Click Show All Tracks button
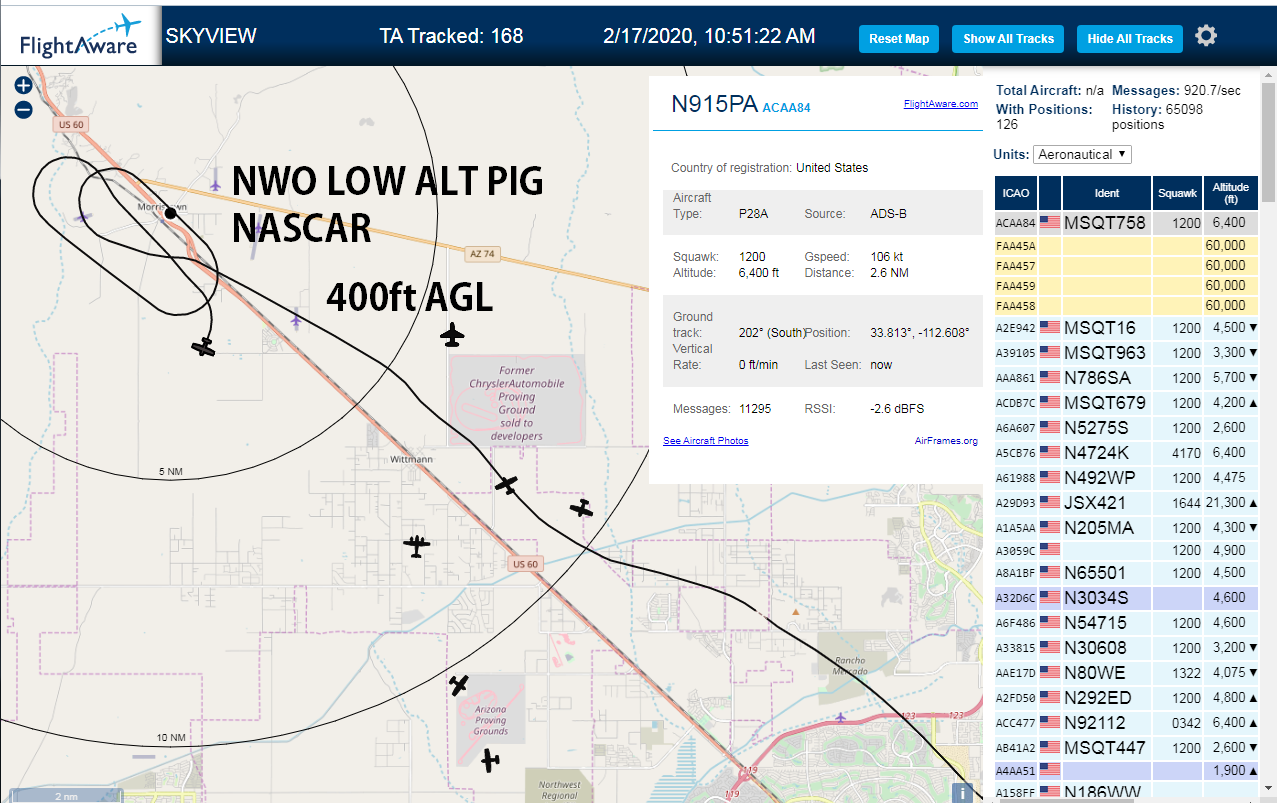This screenshot has height=803, width=1277. coord(1008,39)
